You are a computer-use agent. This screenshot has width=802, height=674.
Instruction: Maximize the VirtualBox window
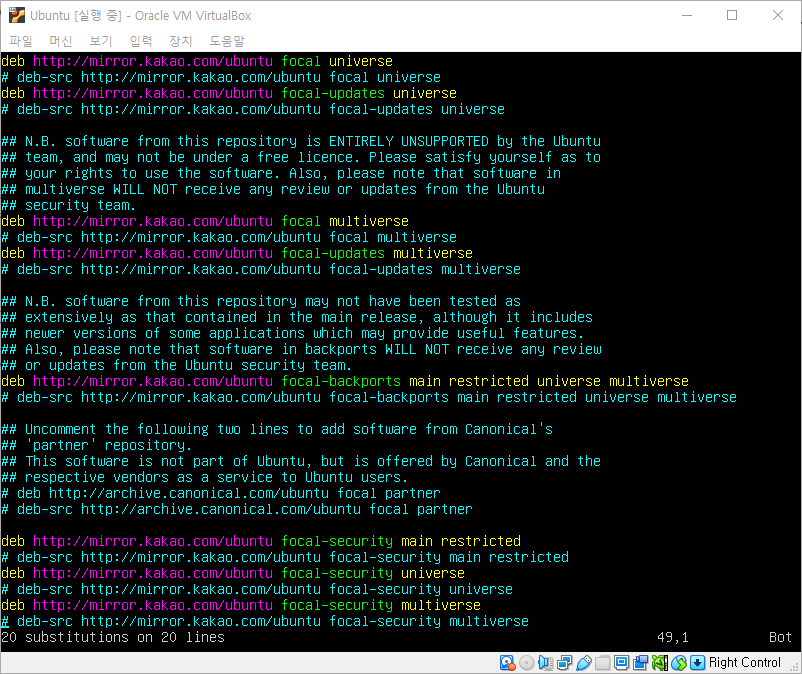(x=732, y=15)
